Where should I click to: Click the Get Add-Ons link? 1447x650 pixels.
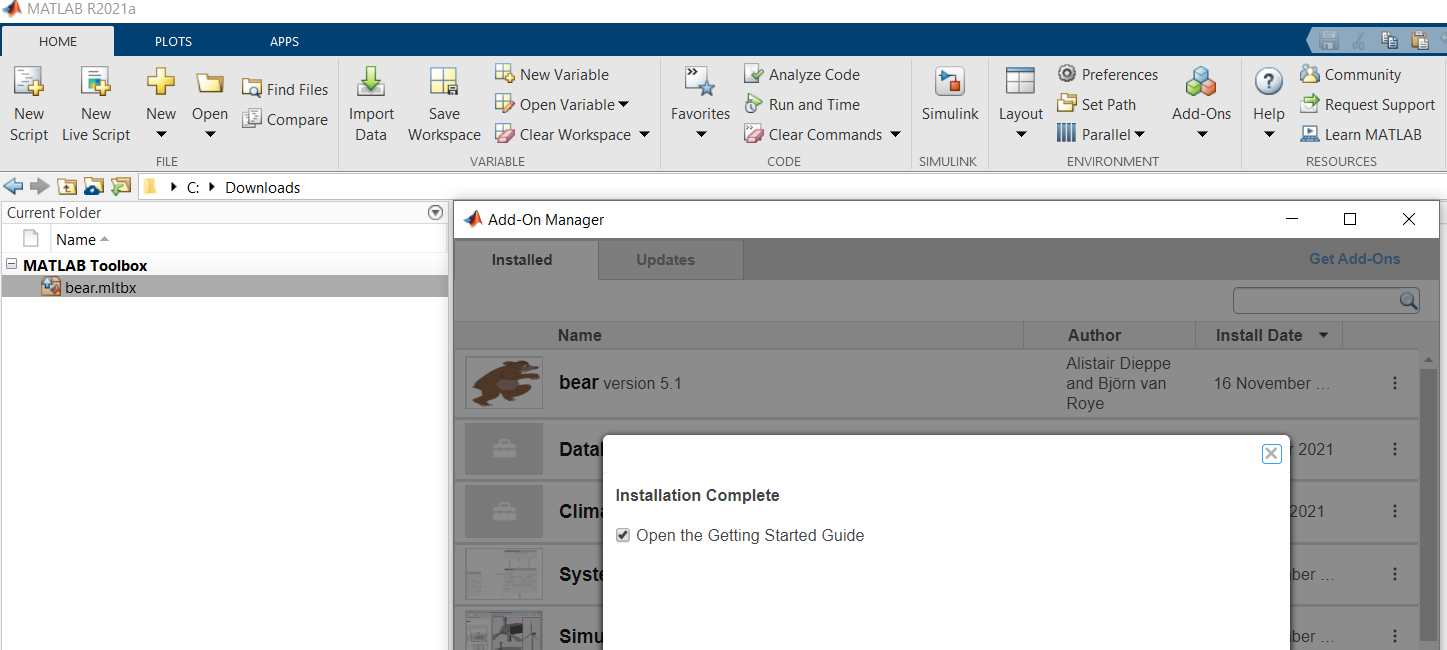pyautogui.click(x=1354, y=259)
